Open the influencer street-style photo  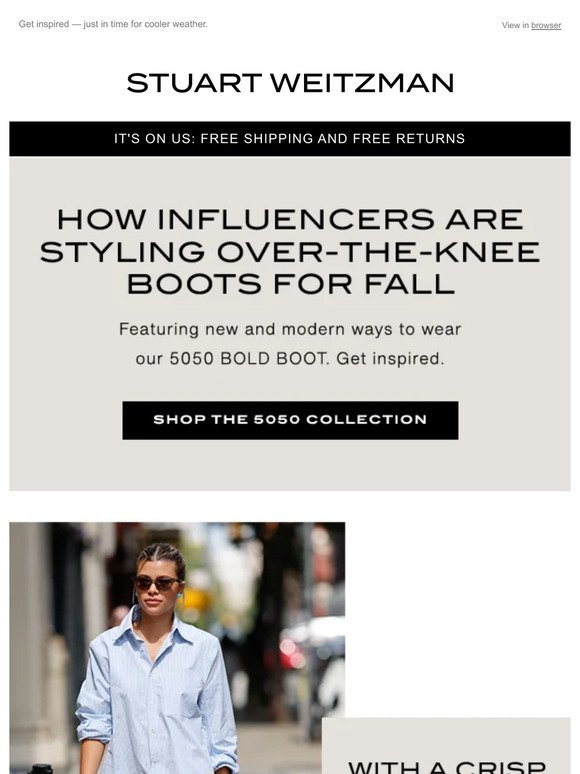(x=177, y=648)
